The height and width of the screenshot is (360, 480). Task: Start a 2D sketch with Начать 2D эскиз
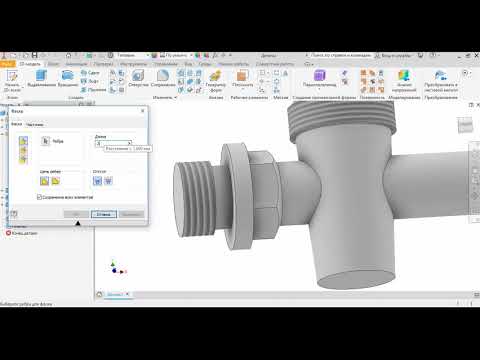[12, 80]
